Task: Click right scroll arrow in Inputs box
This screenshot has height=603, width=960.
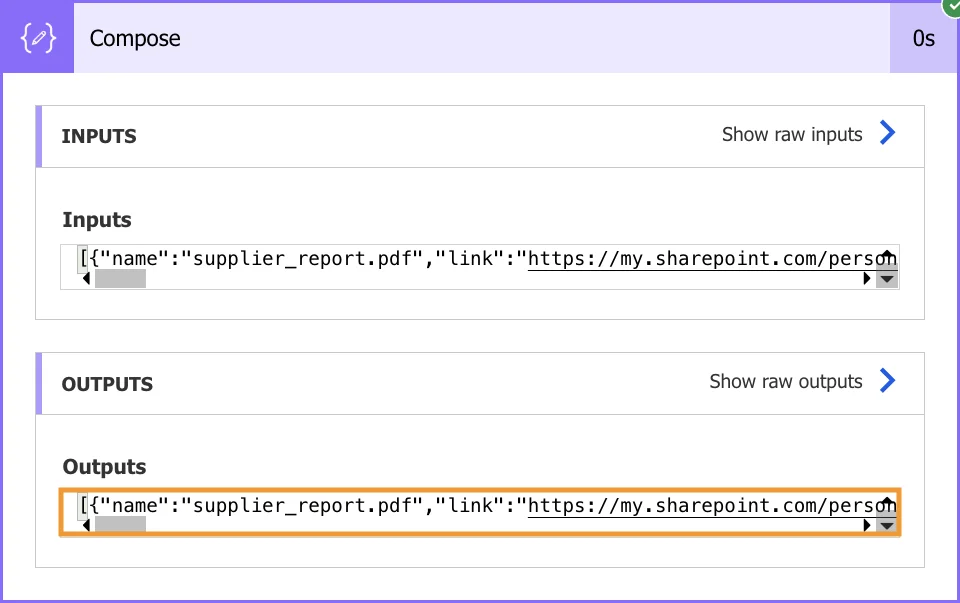Action: 866,279
